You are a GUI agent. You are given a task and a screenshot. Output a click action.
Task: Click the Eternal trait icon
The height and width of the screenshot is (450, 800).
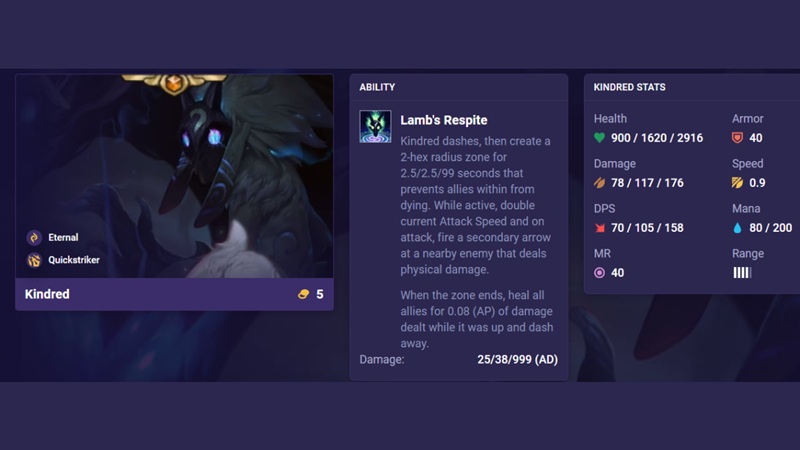tap(34, 237)
